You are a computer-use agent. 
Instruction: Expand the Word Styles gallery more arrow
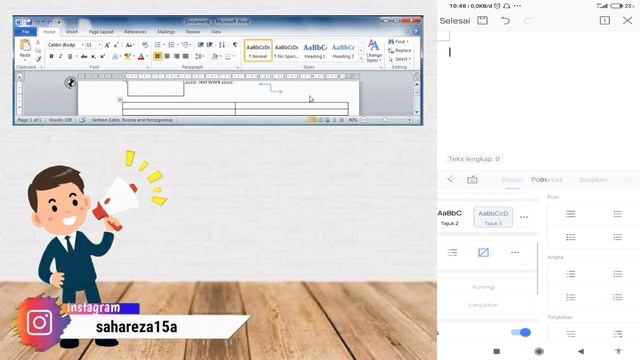[x=361, y=59]
